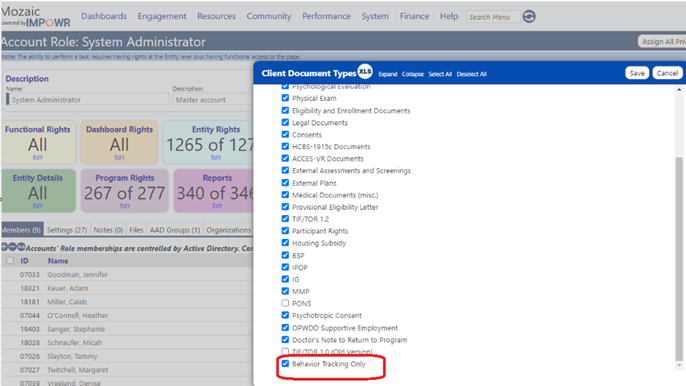Click the role Name field System Administrator
Screen dimensions: 686x386
88,99
